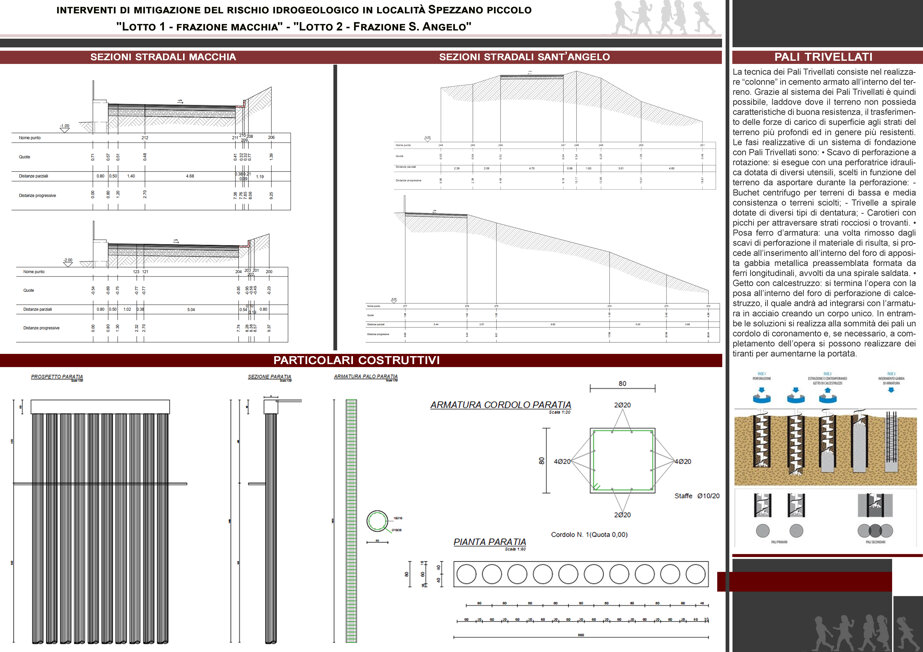The width and height of the screenshot is (923, 652).
Task: Click the Prospetto Paratia label
Action: click(57, 377)
